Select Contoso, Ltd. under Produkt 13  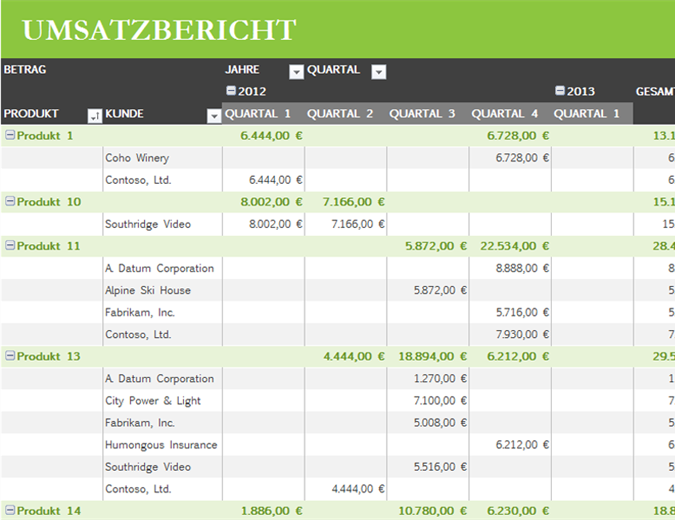coord(162,489)
